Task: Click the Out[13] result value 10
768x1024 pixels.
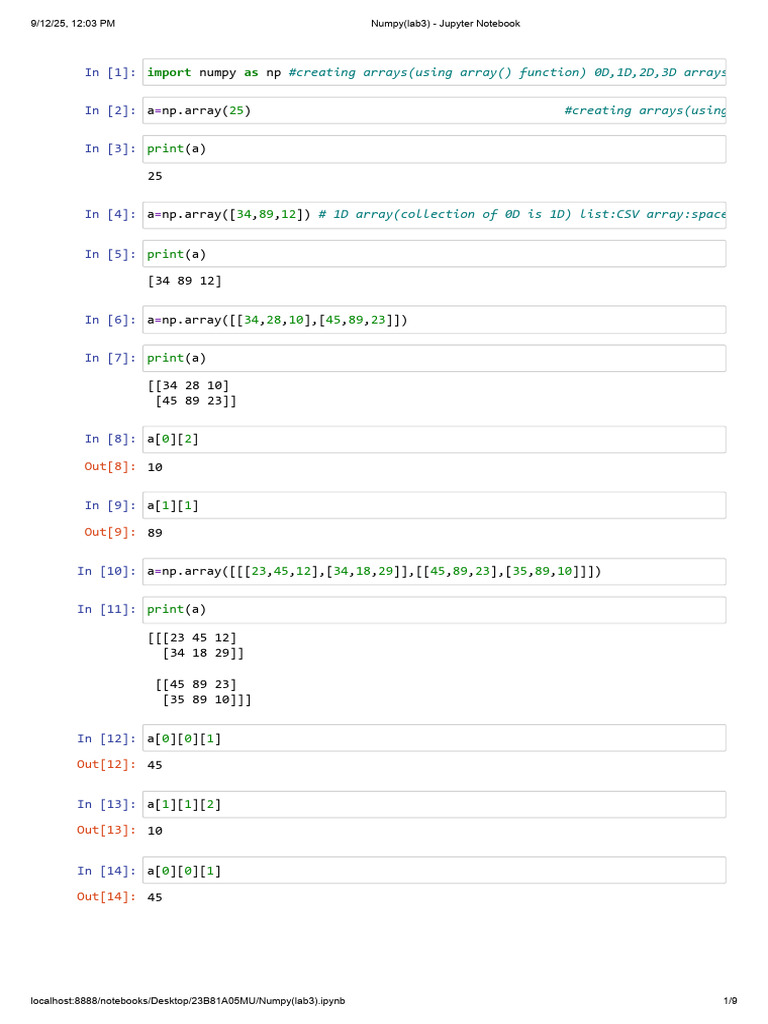Action: pos(155,831)
